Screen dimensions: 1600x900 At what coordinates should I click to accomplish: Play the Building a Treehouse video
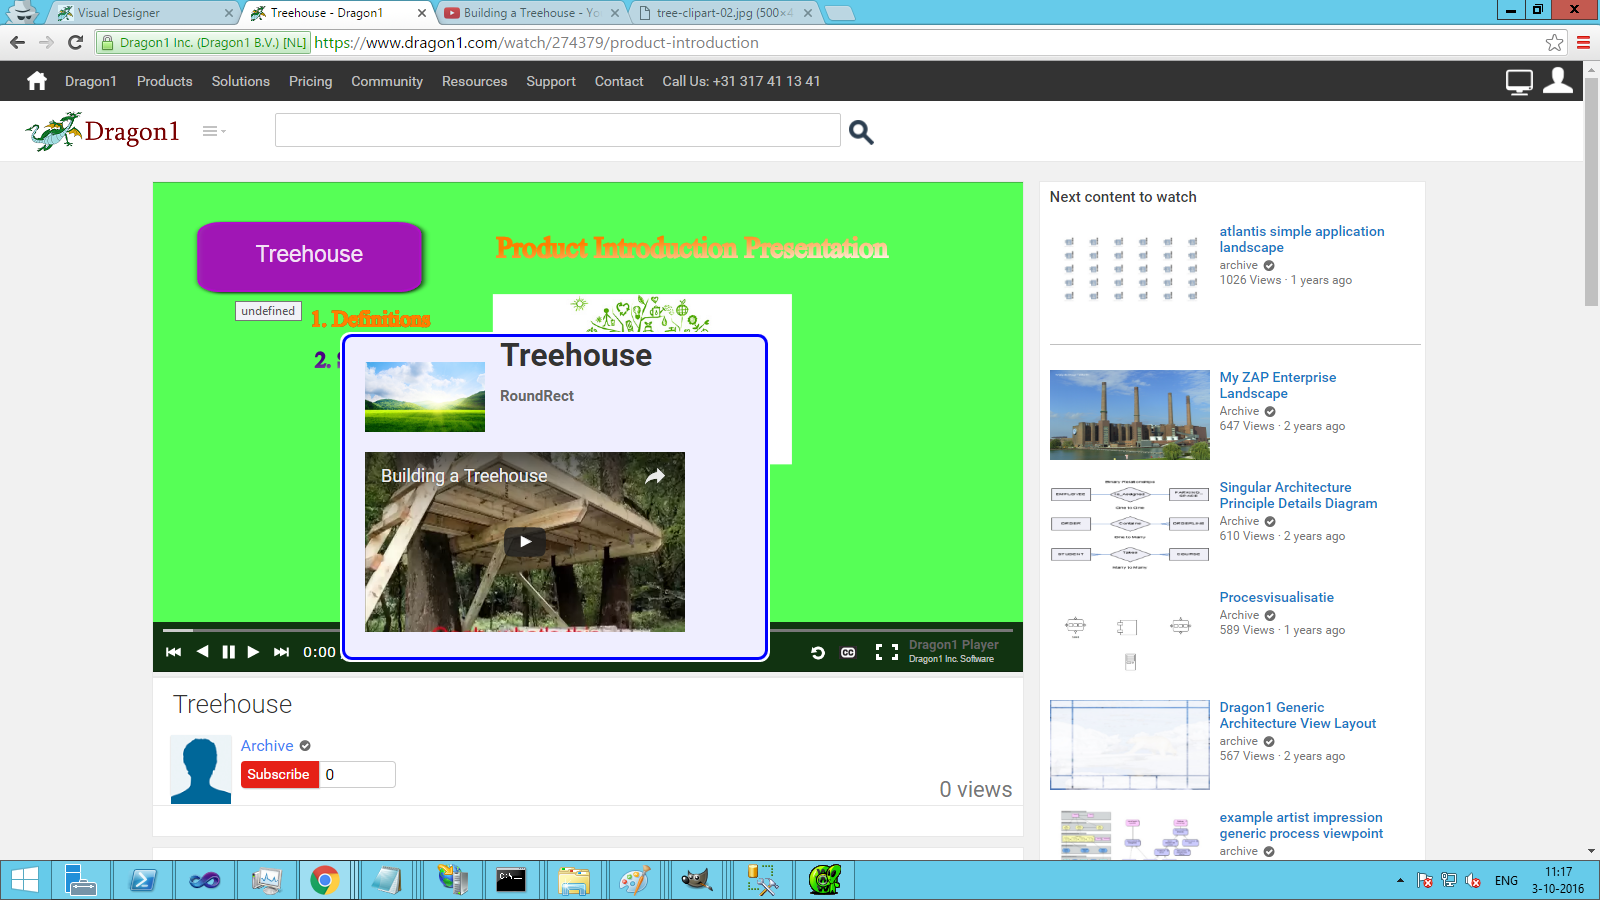(525, 542)
